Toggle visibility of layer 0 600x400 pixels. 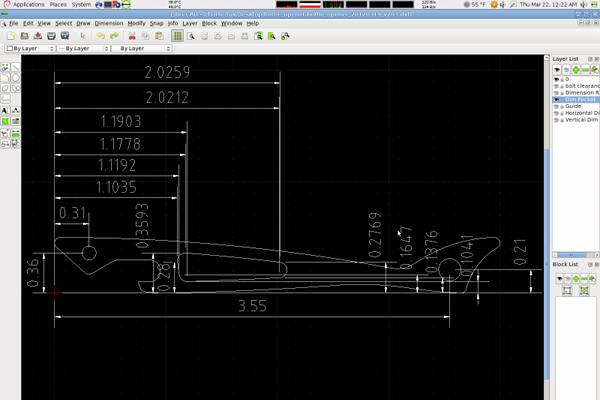556,79
